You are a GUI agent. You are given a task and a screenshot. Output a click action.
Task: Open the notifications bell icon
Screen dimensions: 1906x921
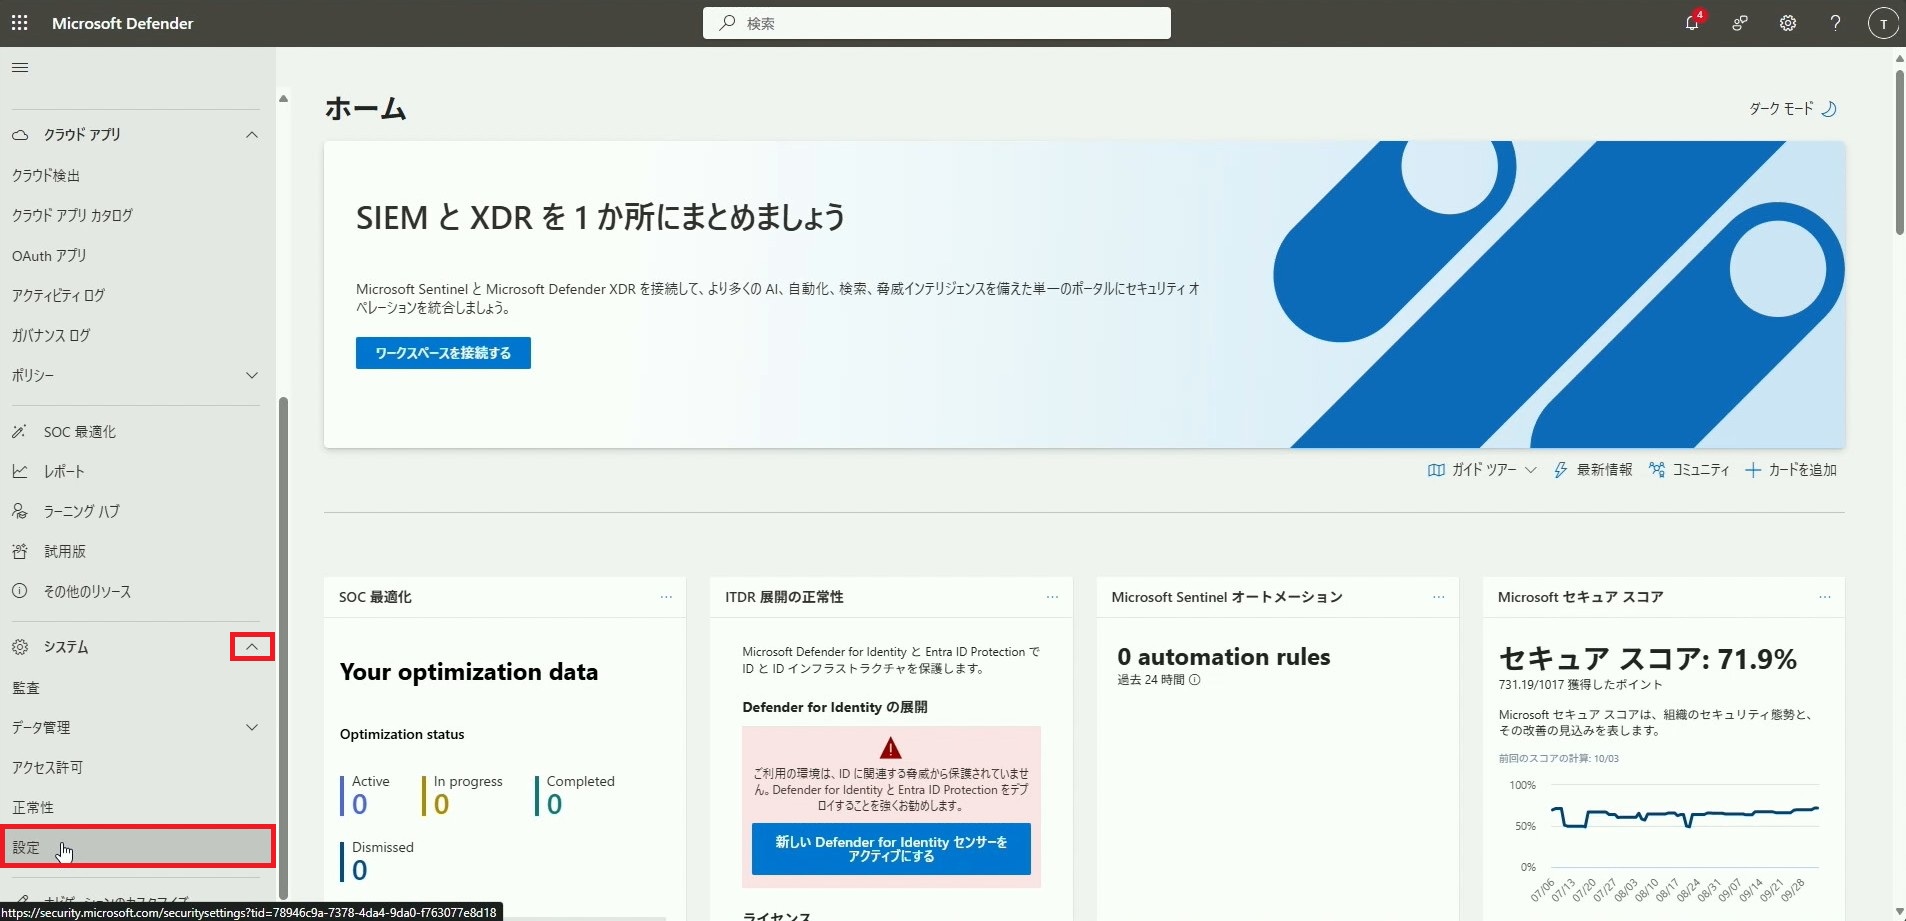pos(1692,23)
